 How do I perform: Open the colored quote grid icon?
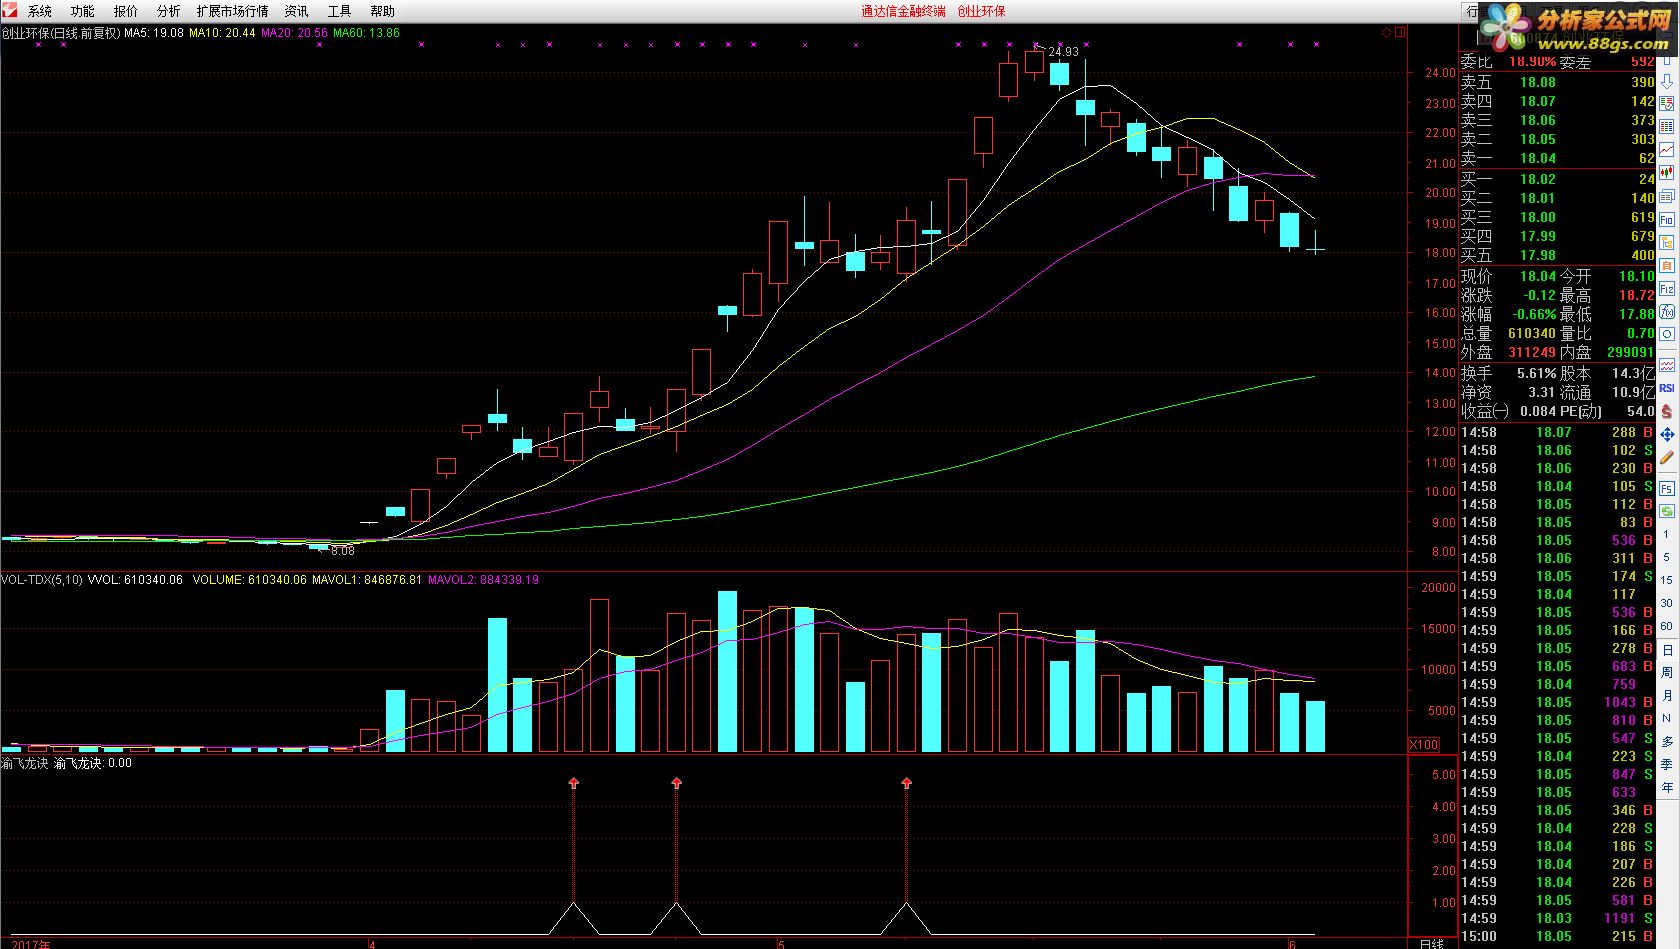pyautogui.click(x=1667, y=126)
